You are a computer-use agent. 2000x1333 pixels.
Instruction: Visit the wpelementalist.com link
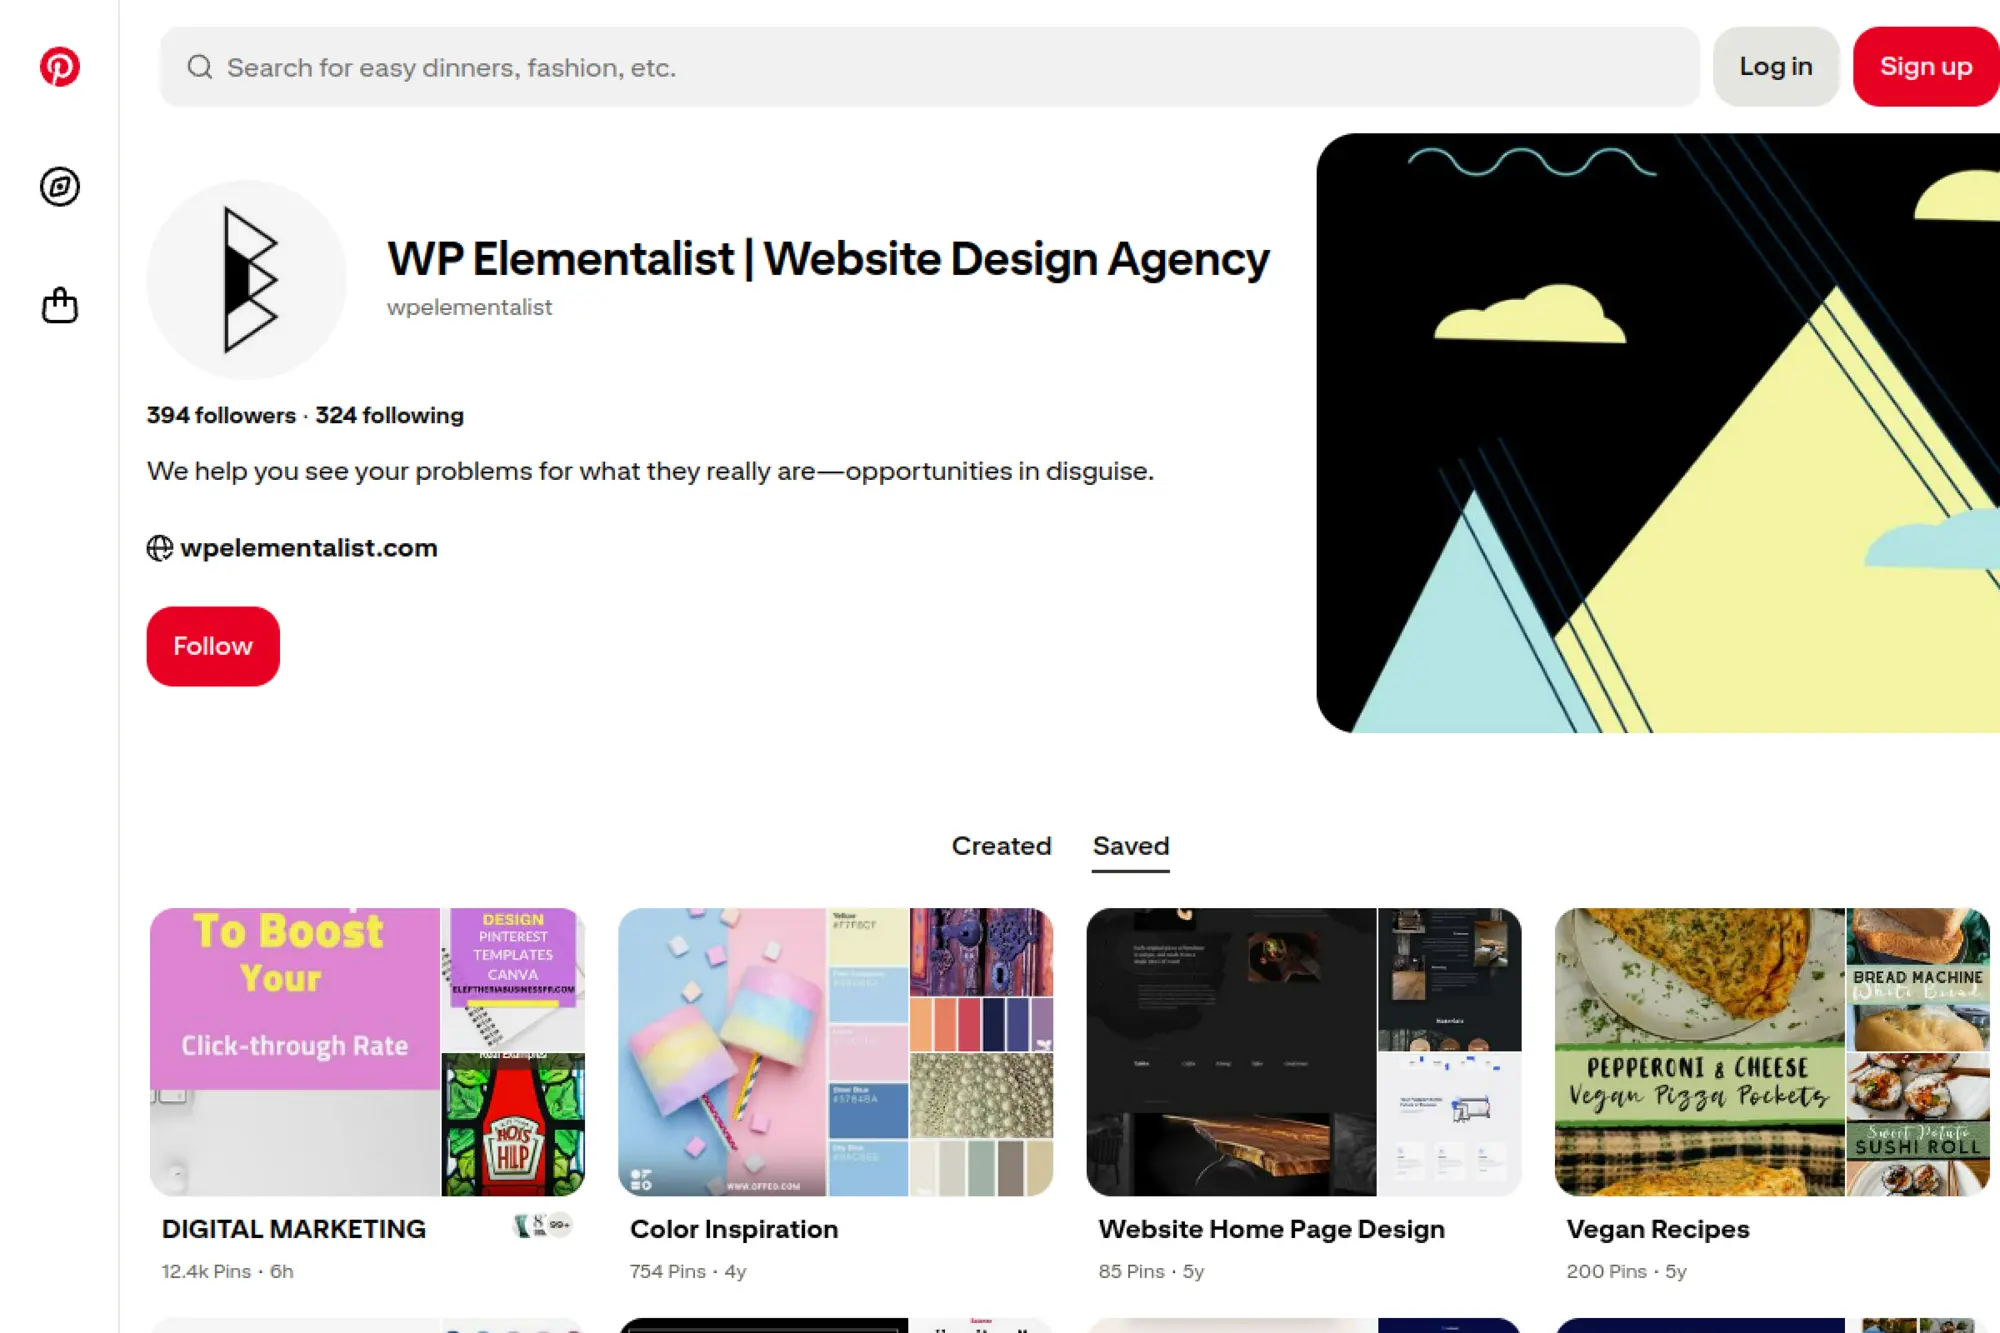pos(309,548)
